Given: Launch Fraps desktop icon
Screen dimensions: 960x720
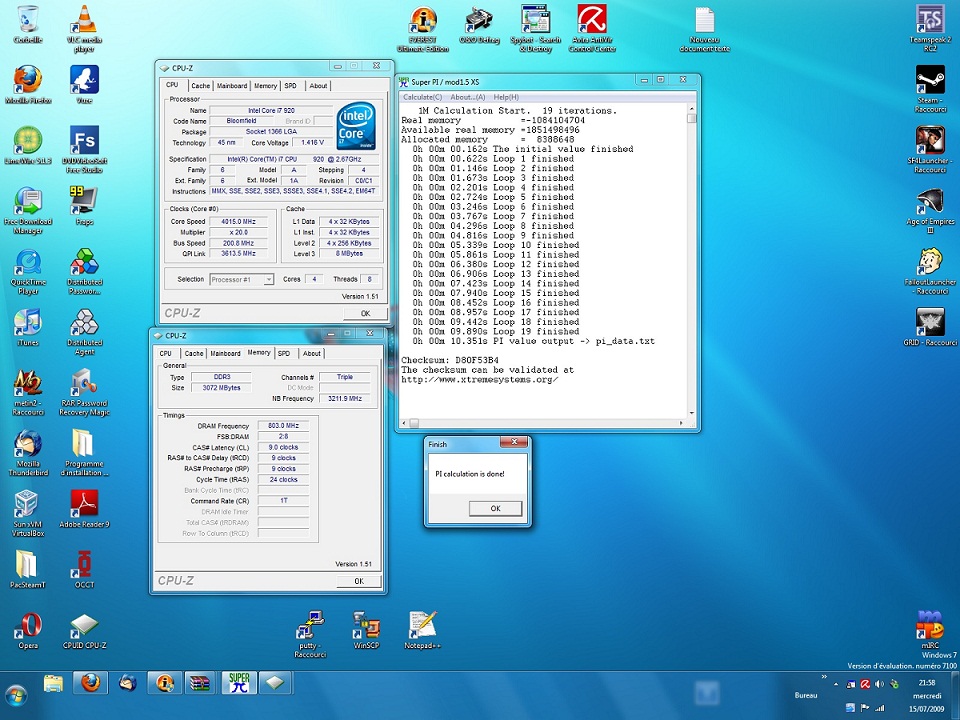Looking at the screenshot, I should click(x=84, y=206).
